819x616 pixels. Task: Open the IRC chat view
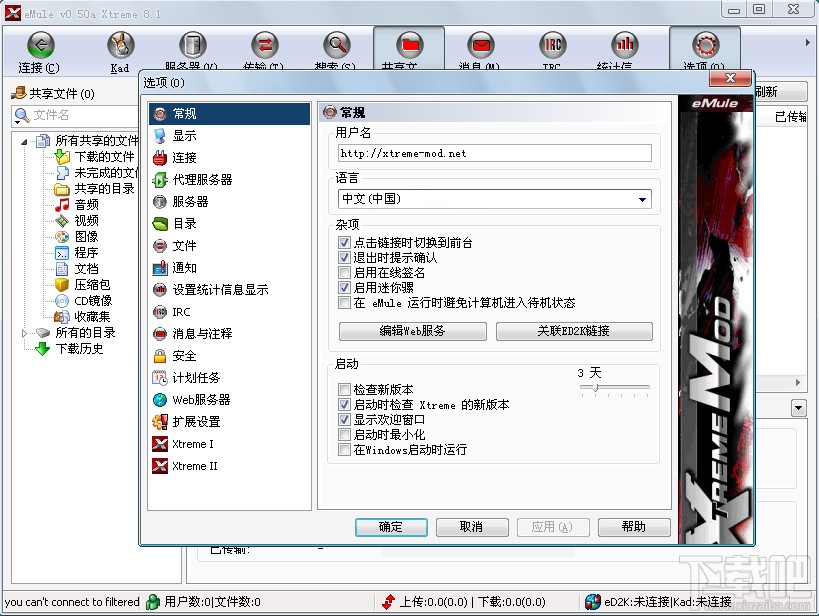[x=553, y=45]
